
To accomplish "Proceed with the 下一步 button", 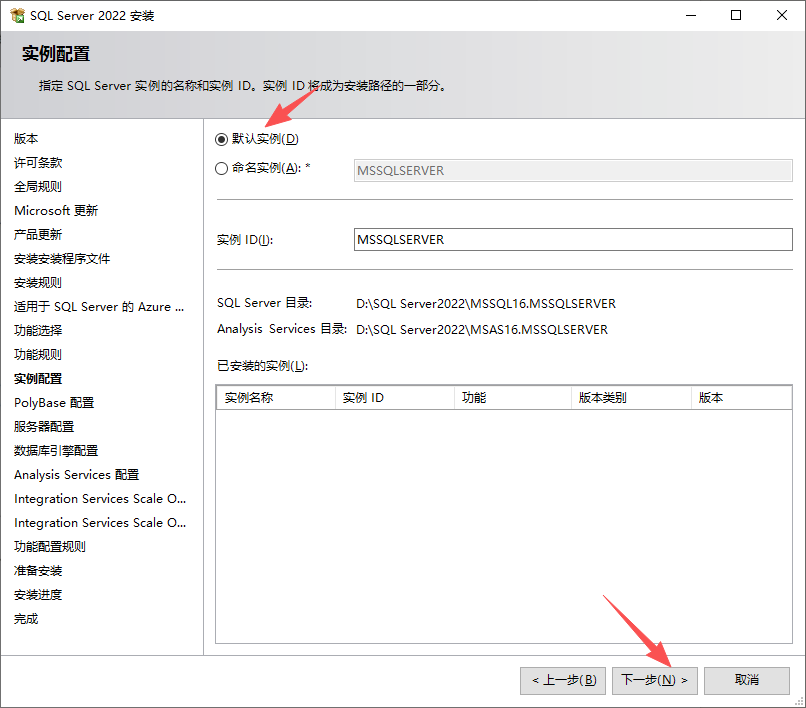I will pyautogui.click(x=654, y=681).
